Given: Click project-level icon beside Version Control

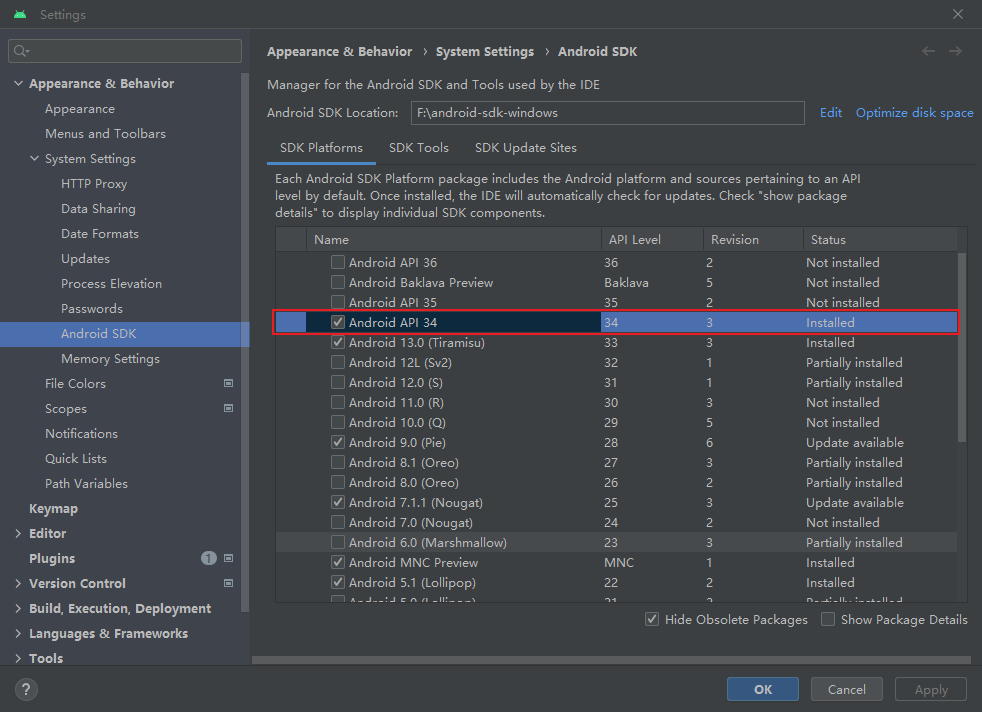Looking at the screenshot, I should click(x=228, y=583).
